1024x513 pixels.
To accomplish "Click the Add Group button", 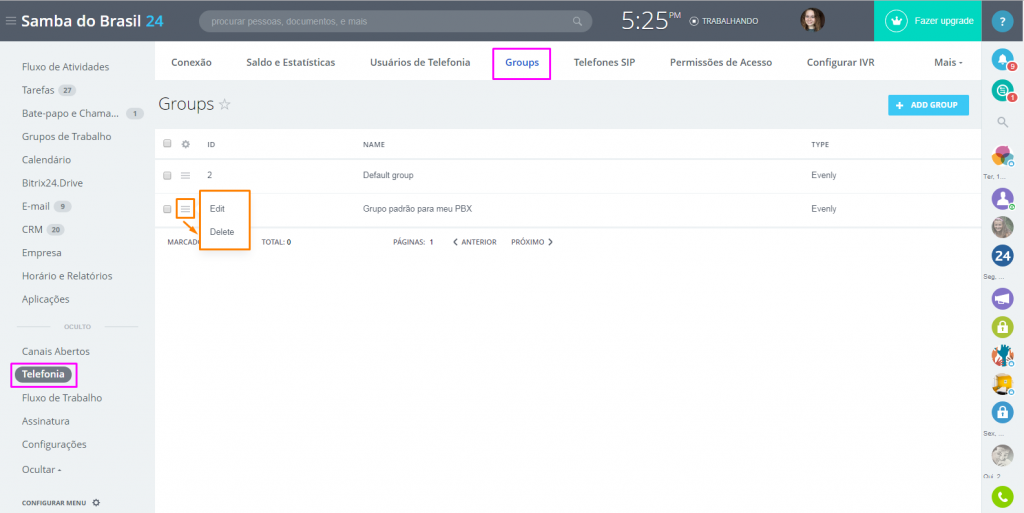I will tap(928, 105).
